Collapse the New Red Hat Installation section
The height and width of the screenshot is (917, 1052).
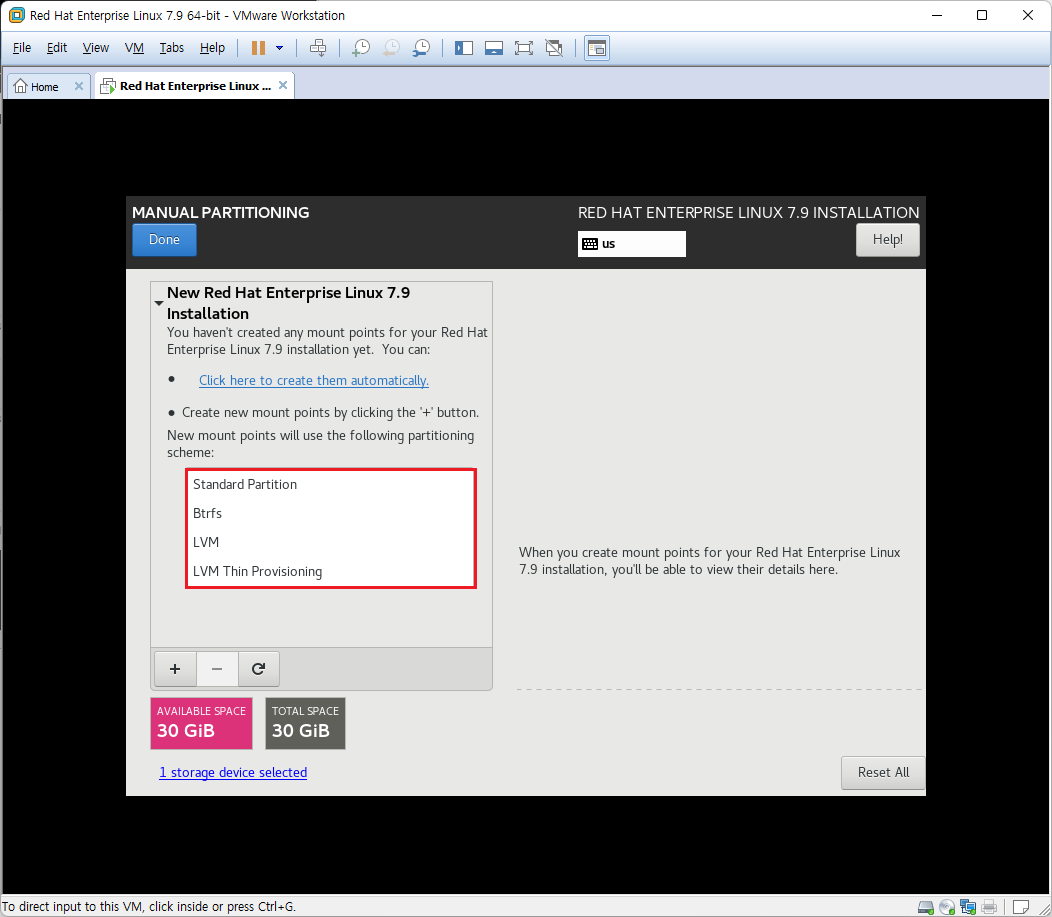(x=159, y=303)
